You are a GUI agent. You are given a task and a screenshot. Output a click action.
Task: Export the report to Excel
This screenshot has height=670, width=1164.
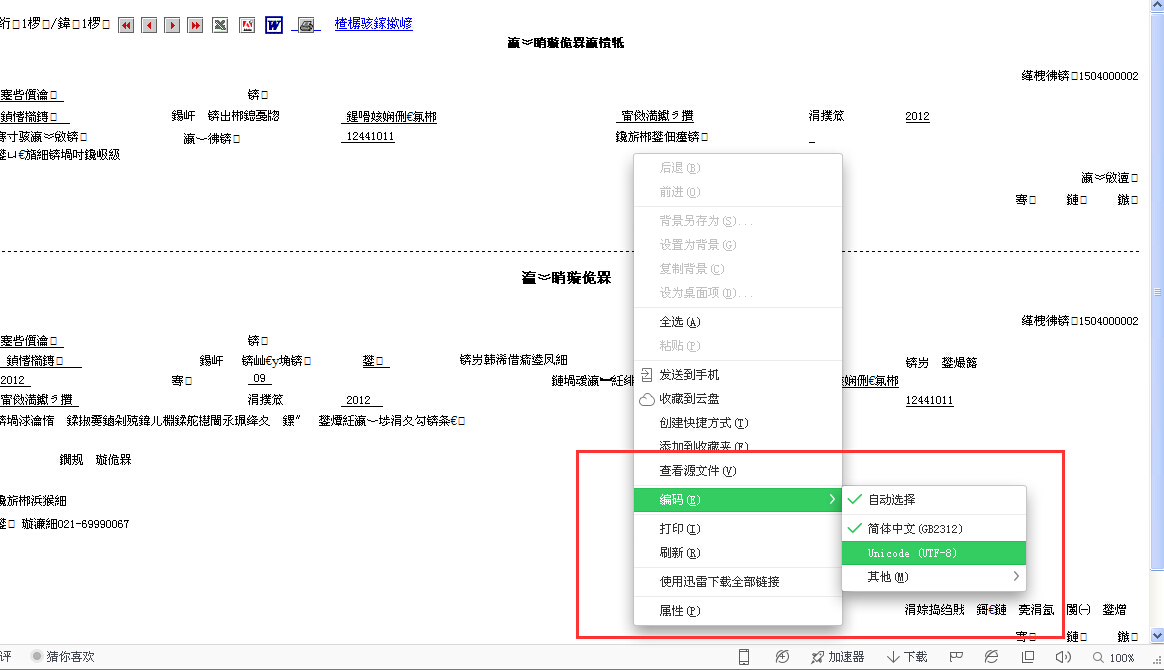tap(220, 25)
